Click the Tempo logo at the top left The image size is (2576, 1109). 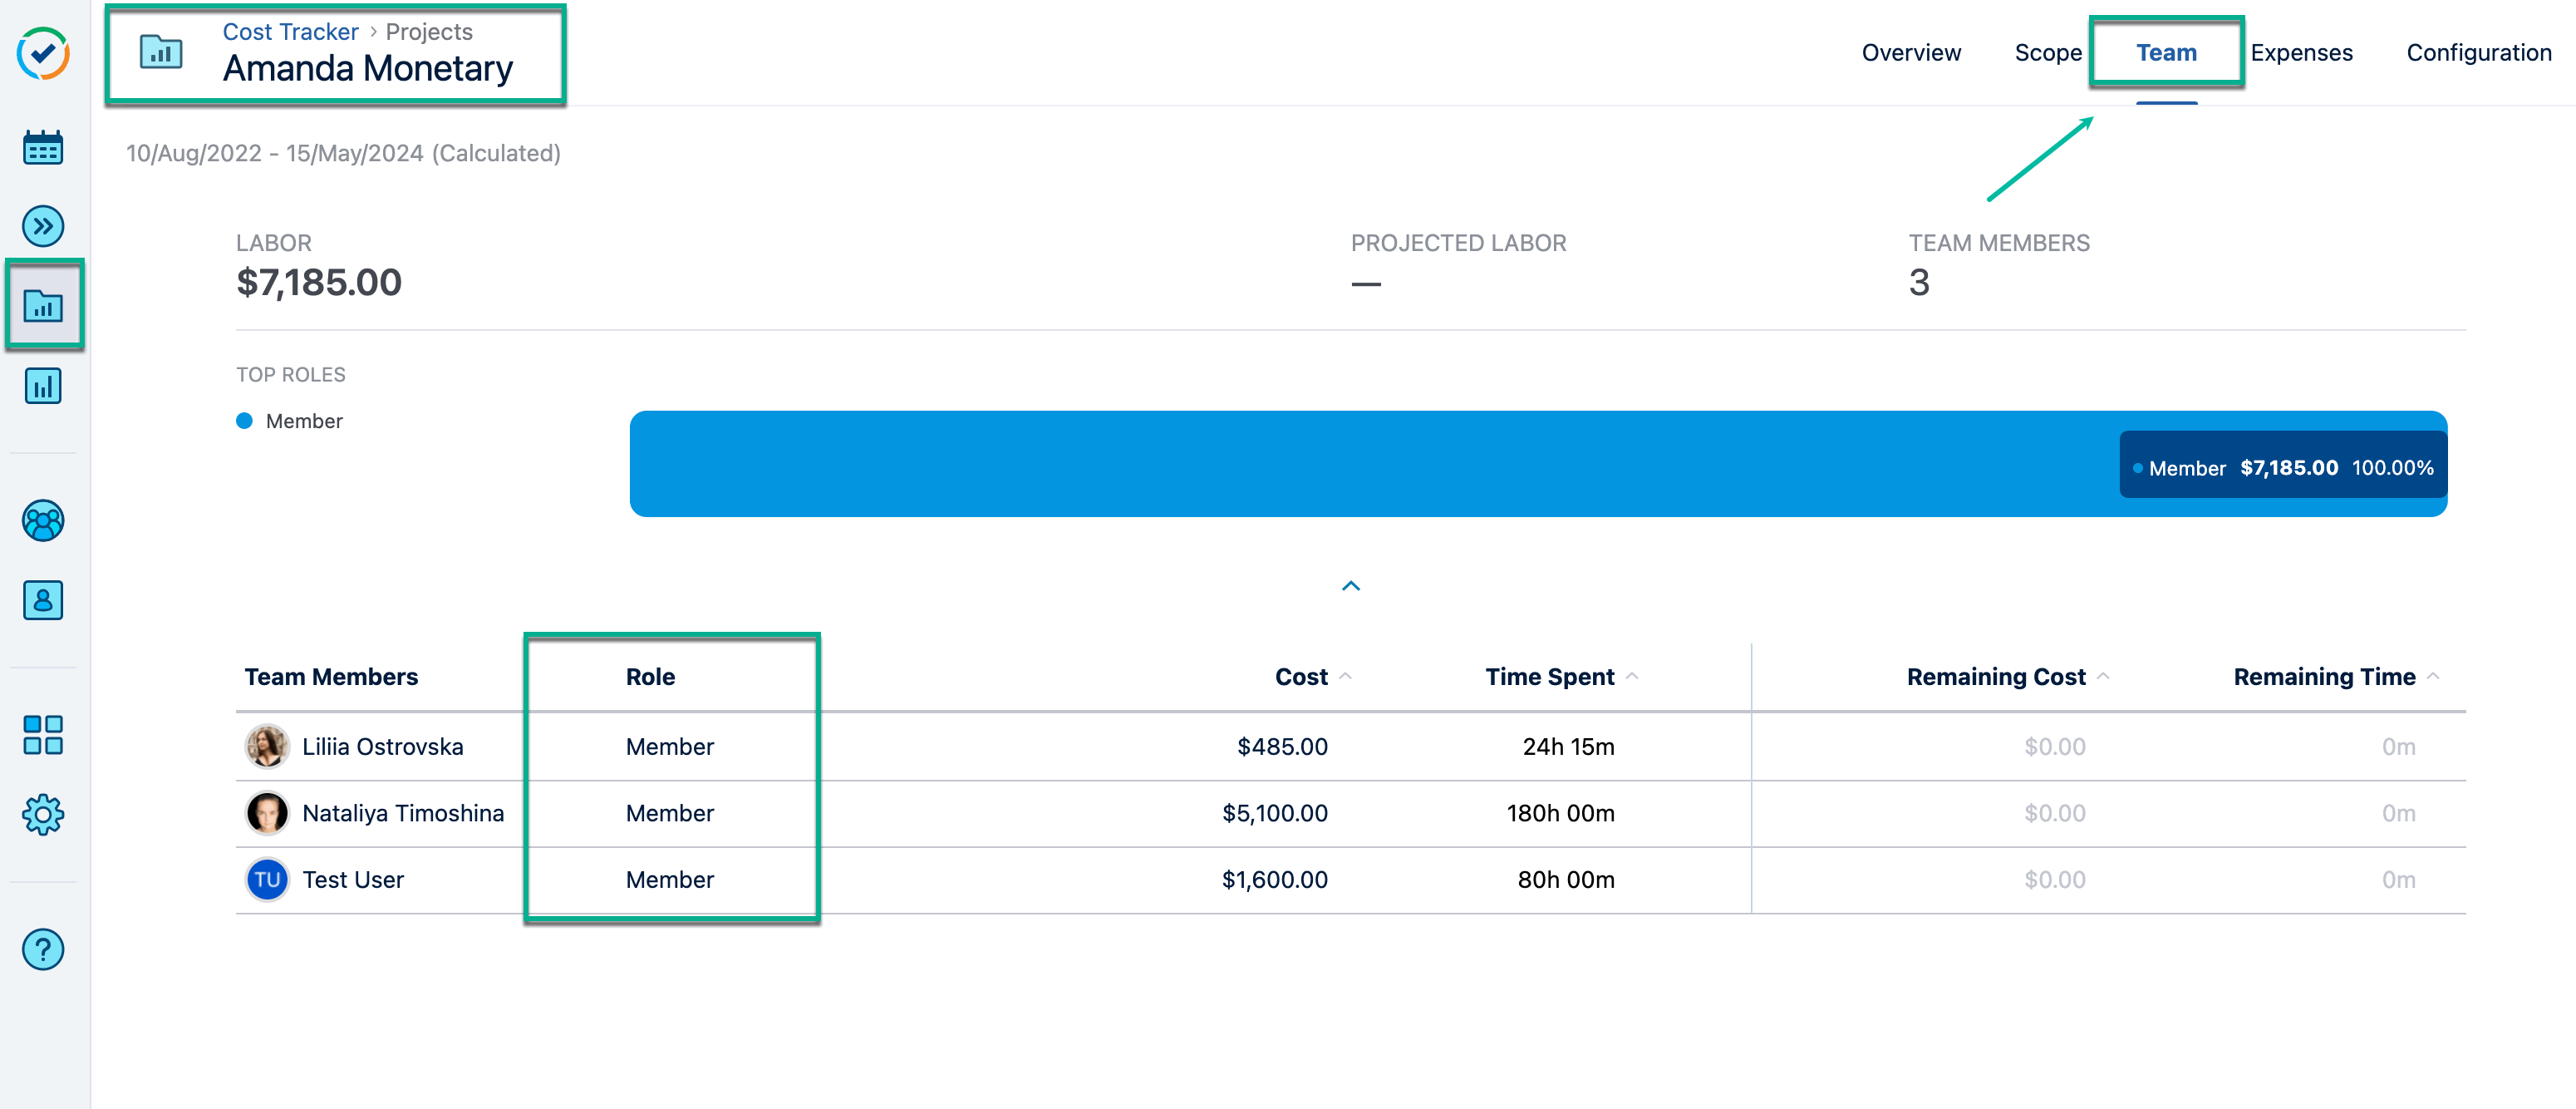pos(42,55)
